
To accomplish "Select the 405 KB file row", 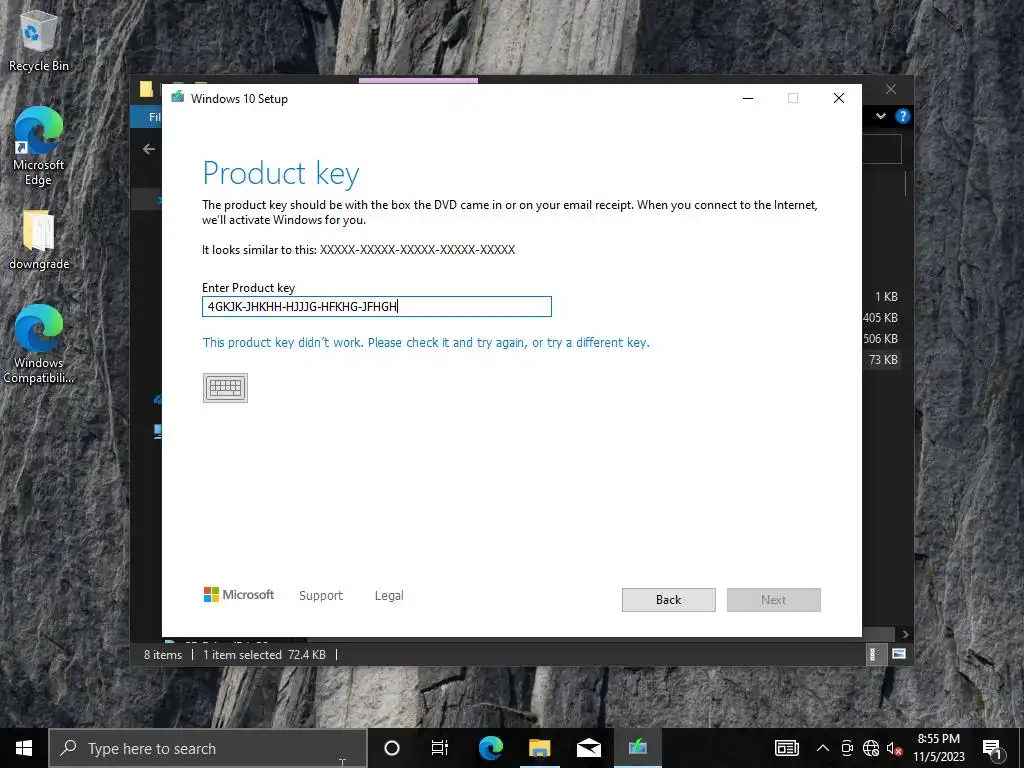I will point(880,317).
